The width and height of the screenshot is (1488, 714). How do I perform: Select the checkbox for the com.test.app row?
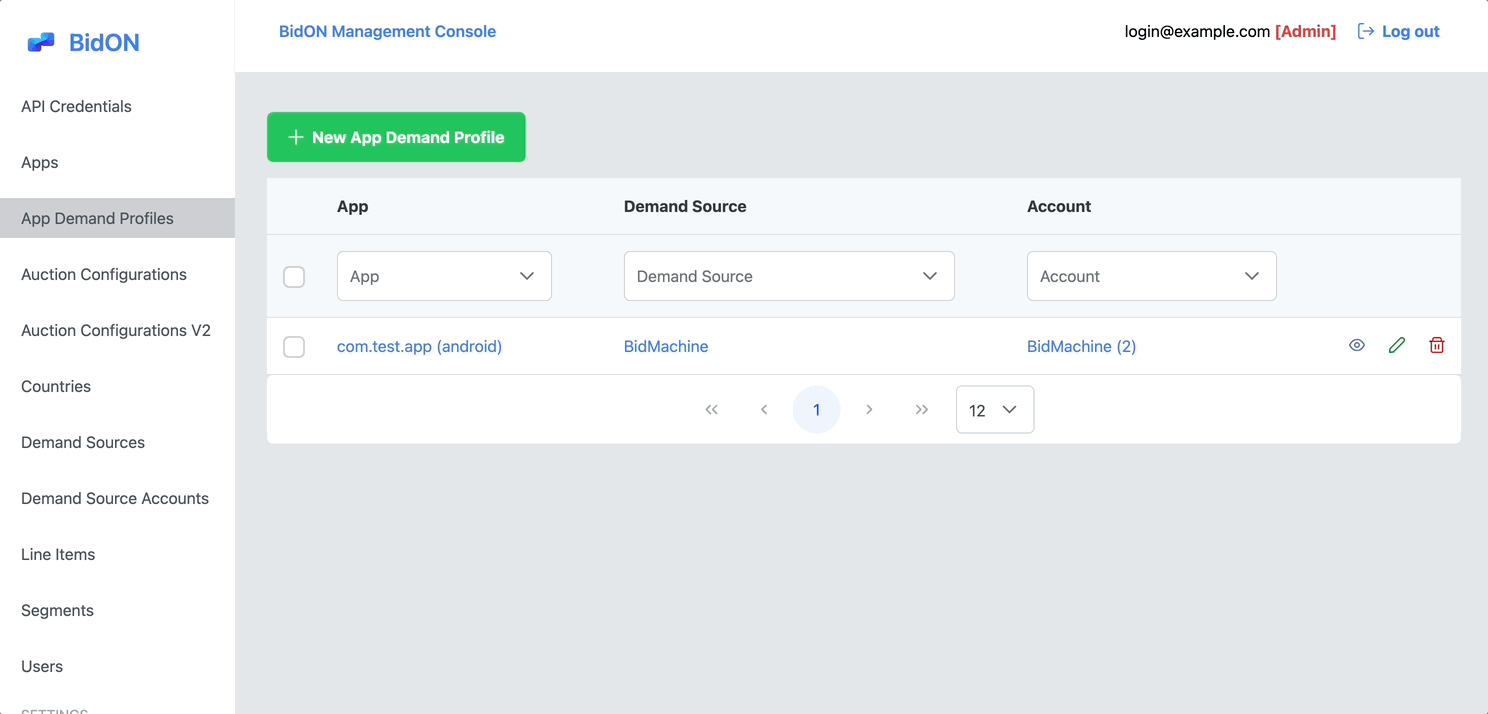294,346
